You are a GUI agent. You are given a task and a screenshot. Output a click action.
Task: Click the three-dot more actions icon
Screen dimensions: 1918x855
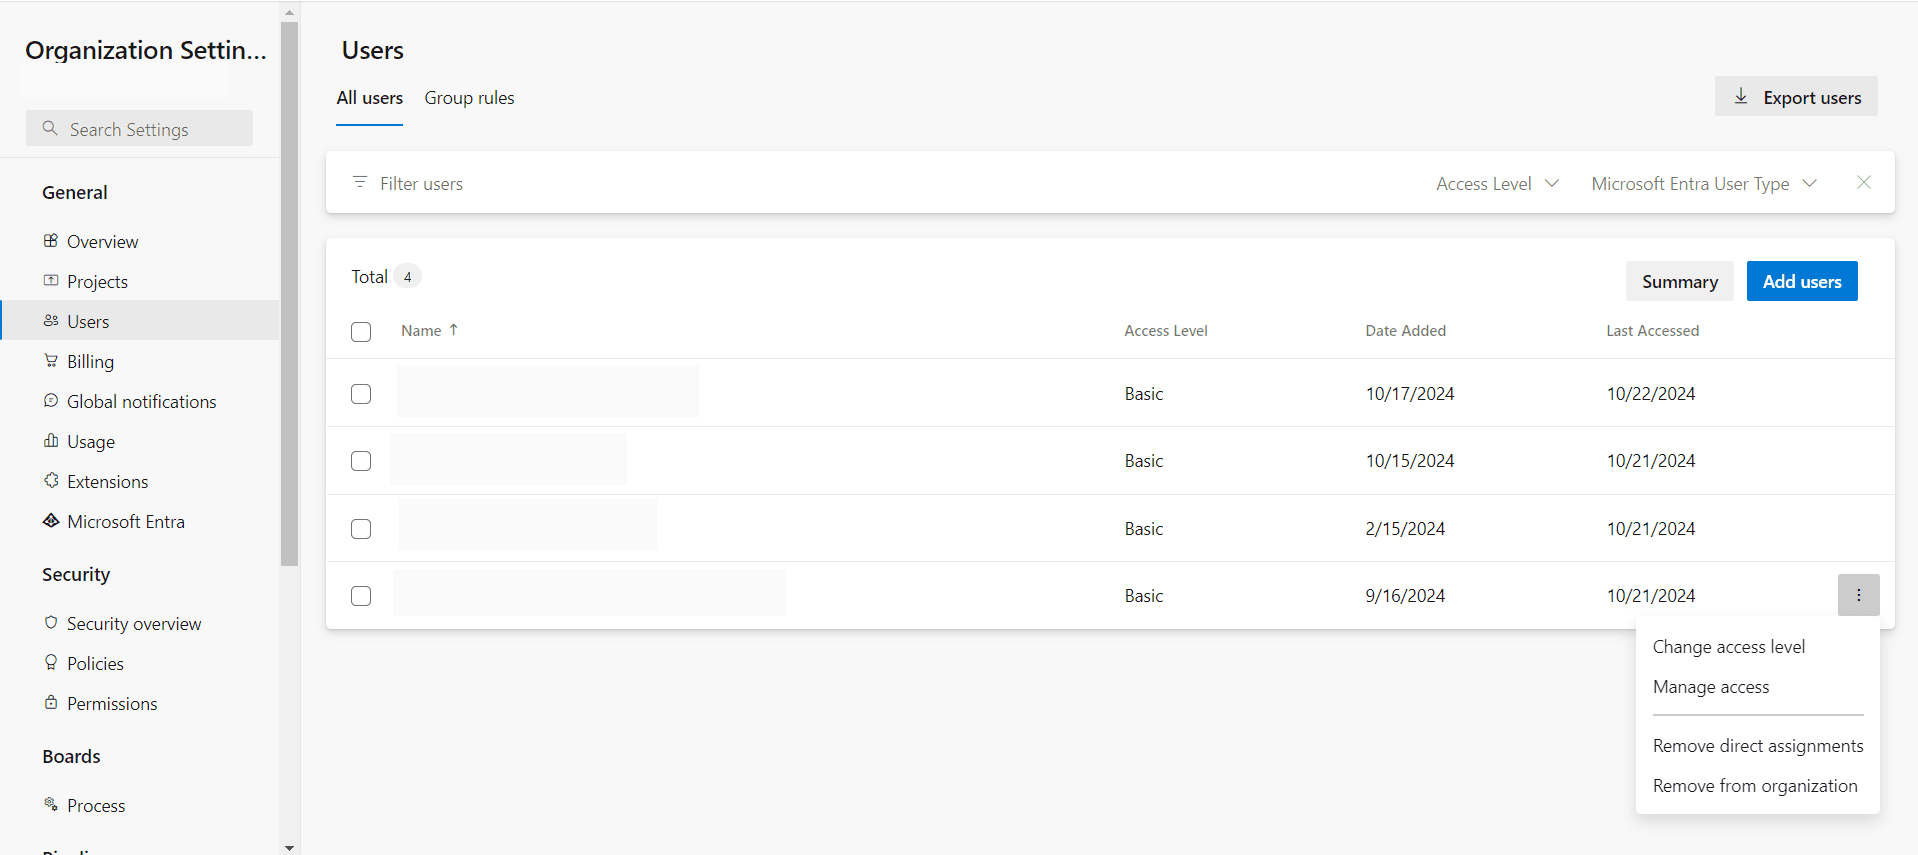point(1858,595)
